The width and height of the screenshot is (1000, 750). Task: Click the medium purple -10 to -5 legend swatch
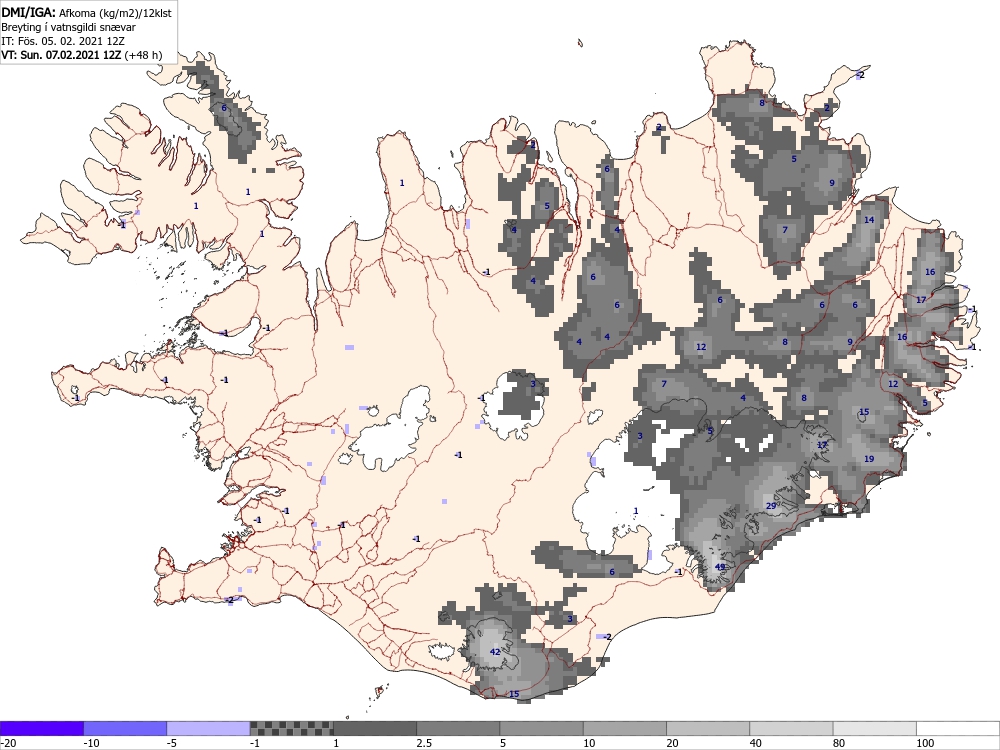[x=125, y=728]
